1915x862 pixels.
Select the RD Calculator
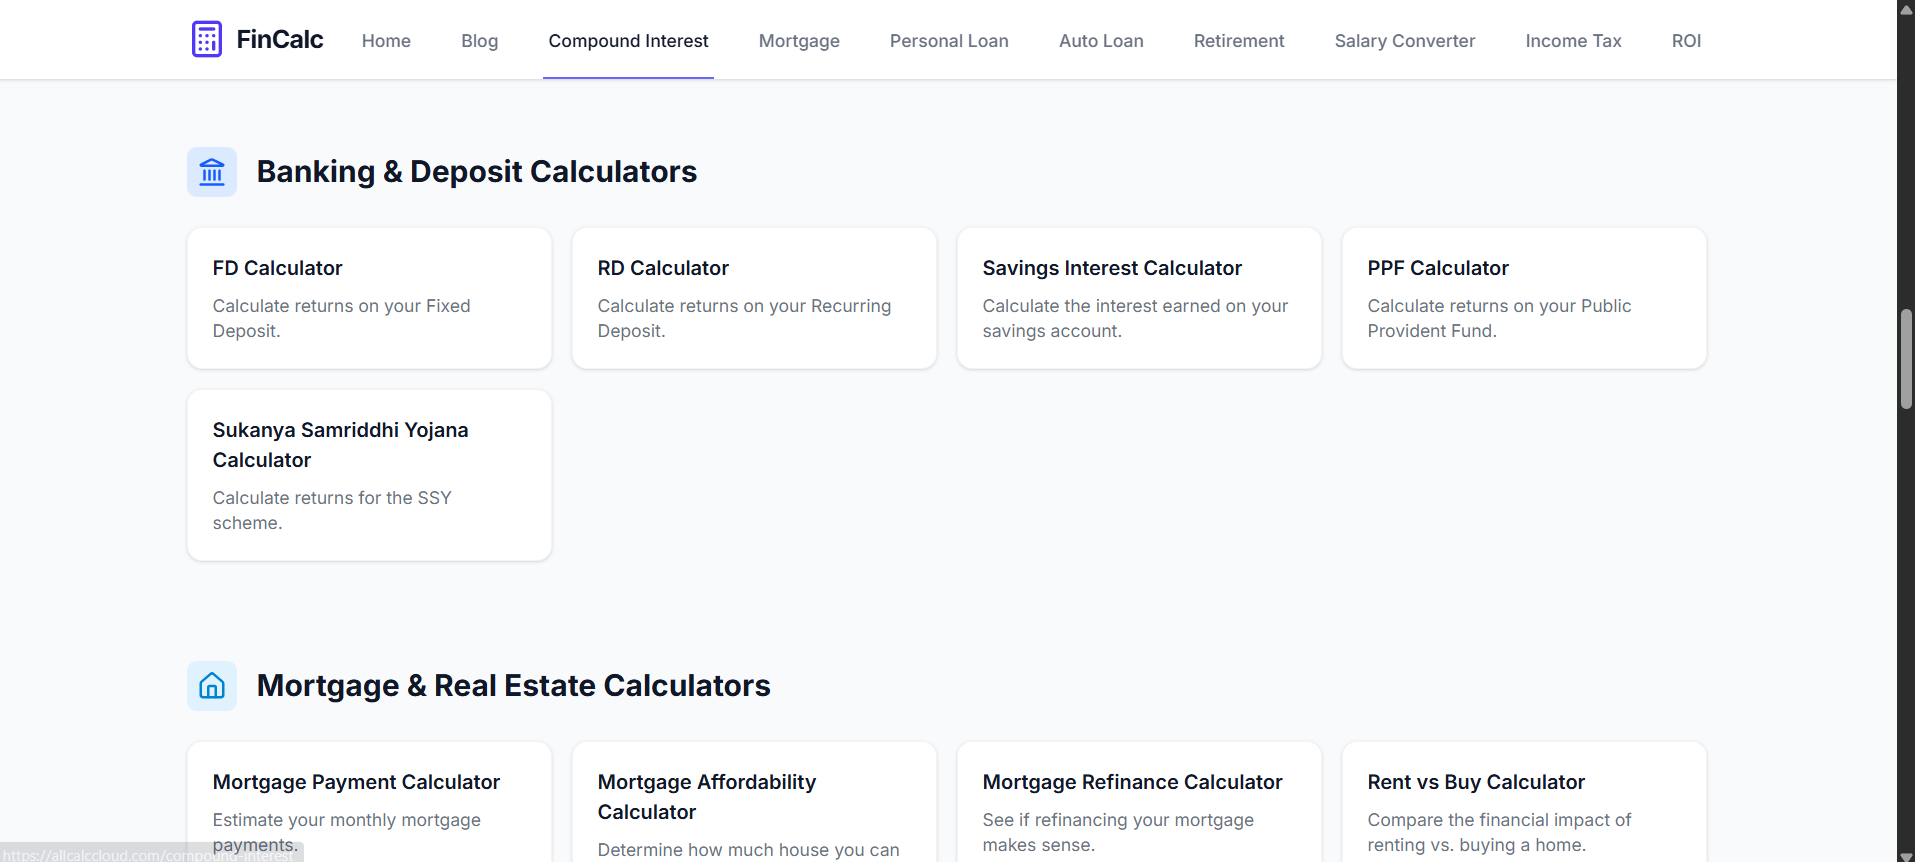click(x=753, y=297)
